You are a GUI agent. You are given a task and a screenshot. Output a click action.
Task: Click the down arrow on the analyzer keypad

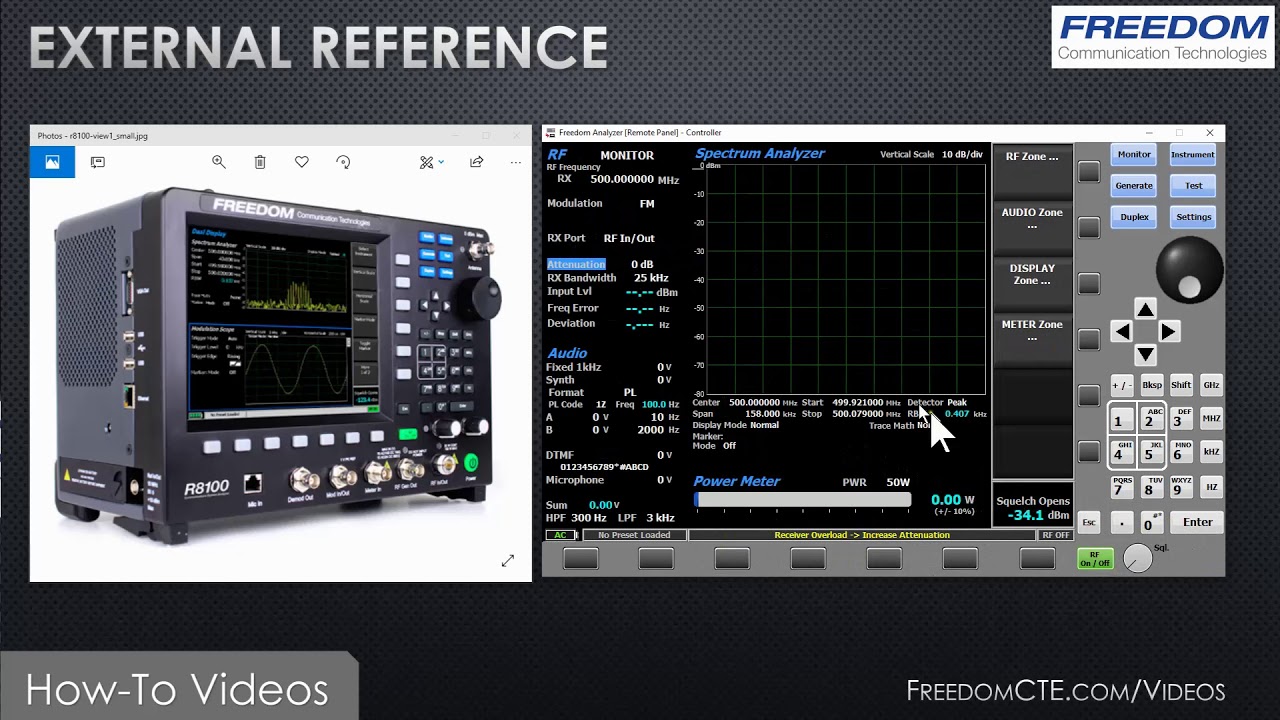[1145, 355]
